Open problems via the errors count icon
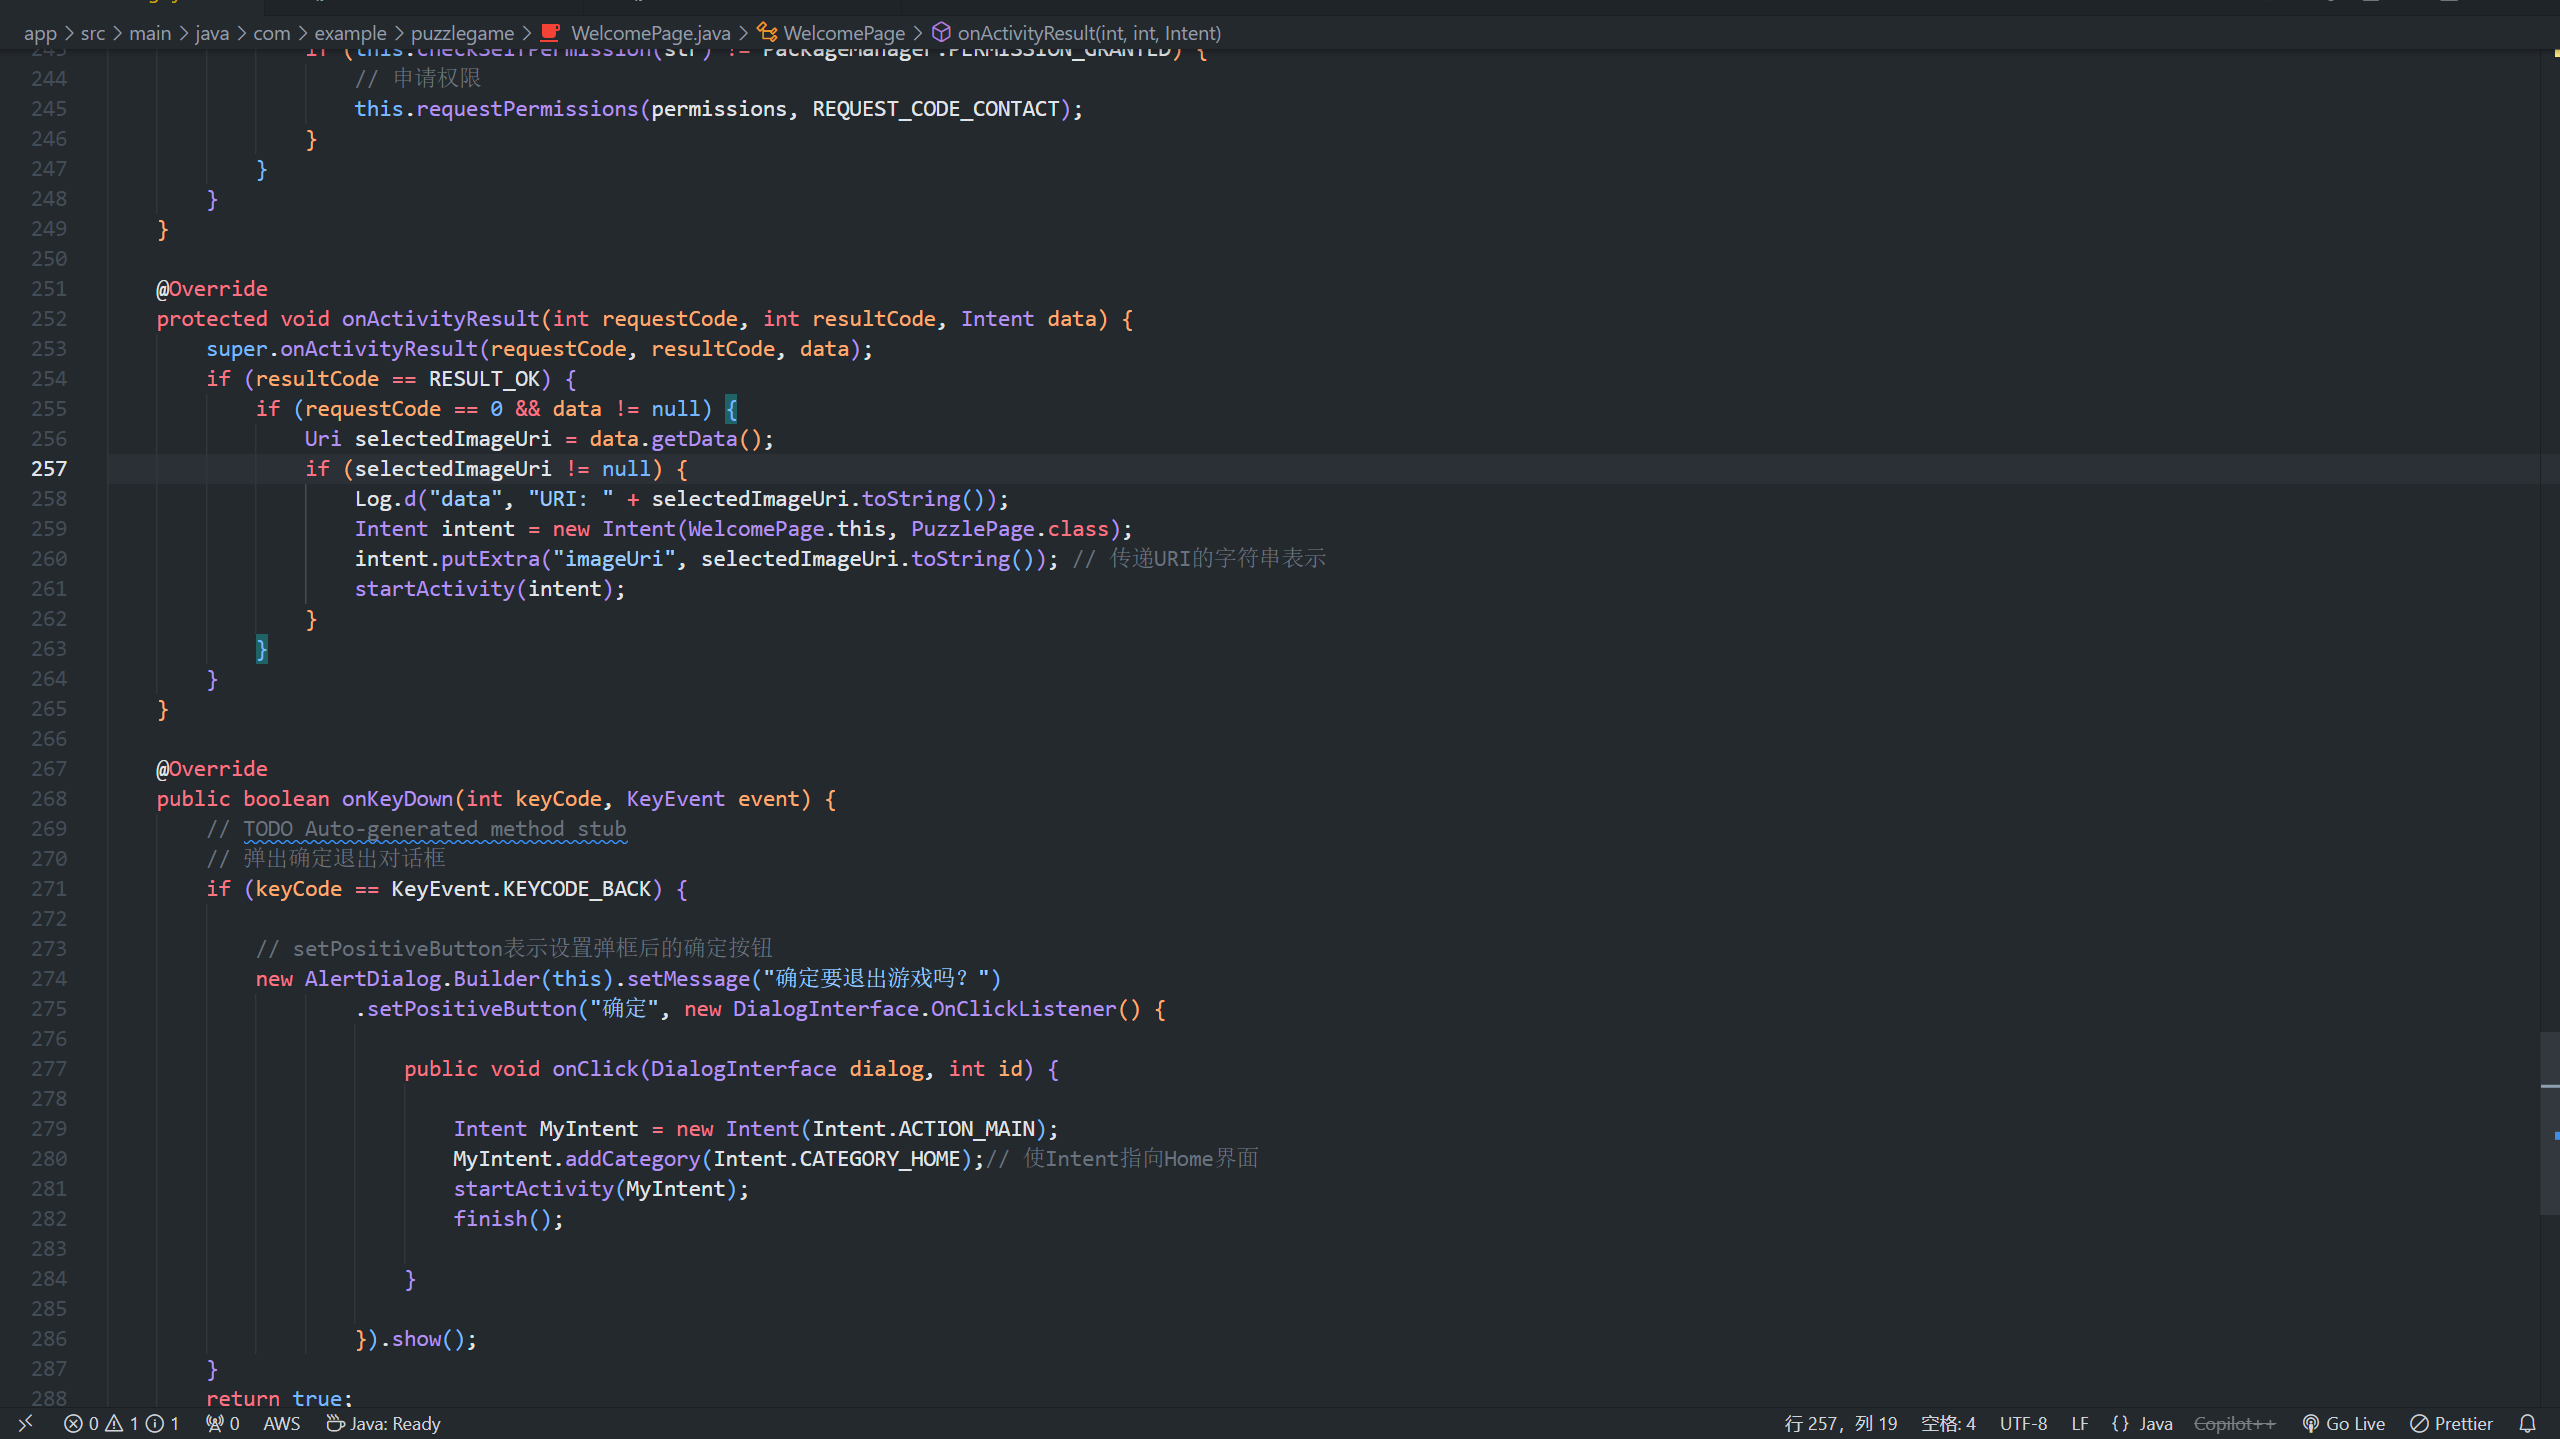This screenshot has width=2560, height=1439. click(x=74, y=1423)
